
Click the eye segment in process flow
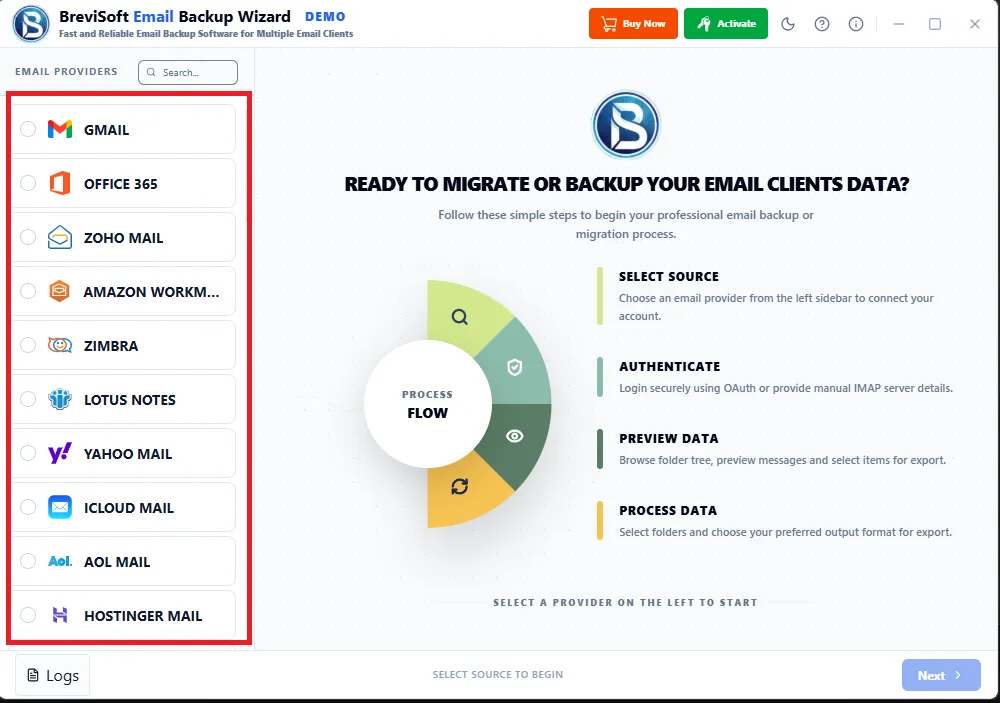click(x=515, y=436)
